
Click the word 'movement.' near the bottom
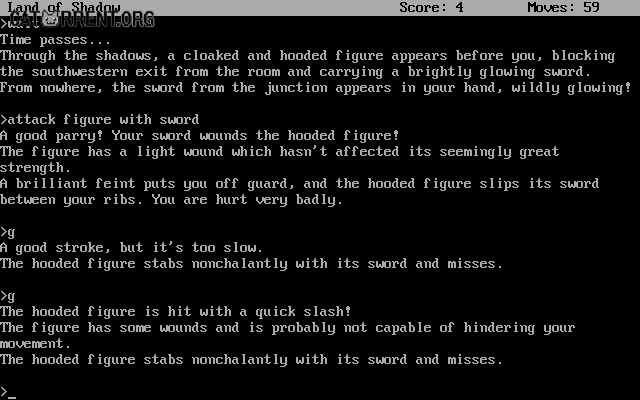click(36, 344)
